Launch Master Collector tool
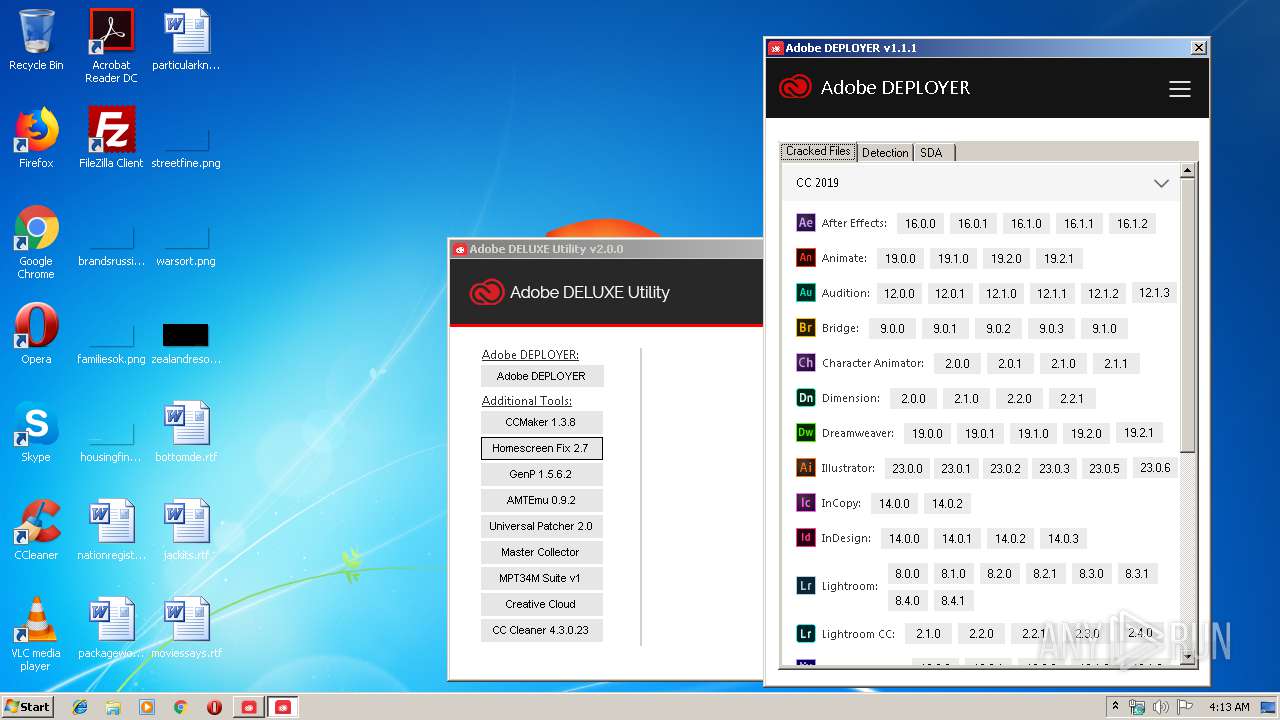 pyautogui.click(x=541, y=552)
